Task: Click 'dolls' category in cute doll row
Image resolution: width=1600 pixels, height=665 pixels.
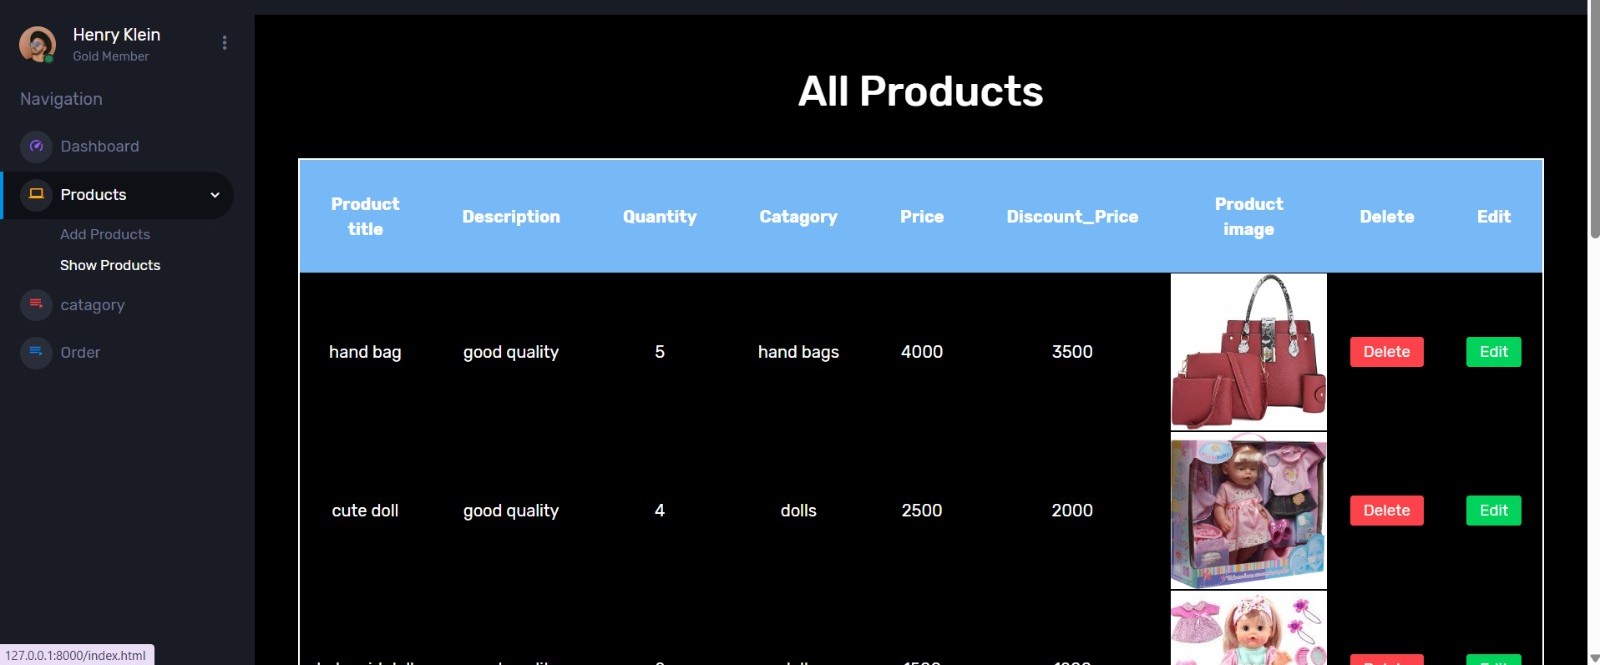Action: click(x=798, y=510)
